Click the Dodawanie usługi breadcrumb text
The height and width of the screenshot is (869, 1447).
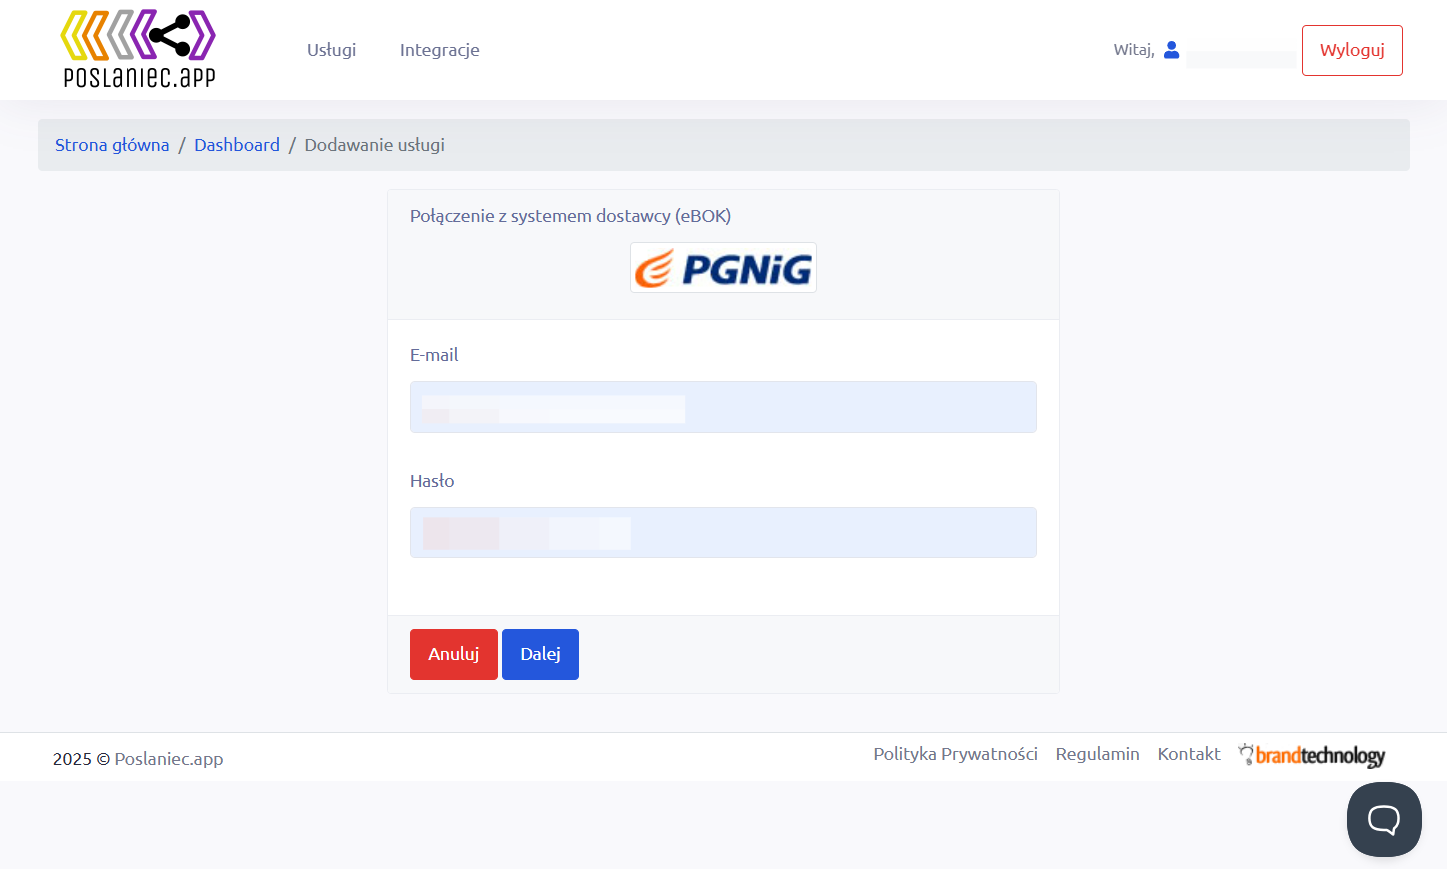coord(375,145)
